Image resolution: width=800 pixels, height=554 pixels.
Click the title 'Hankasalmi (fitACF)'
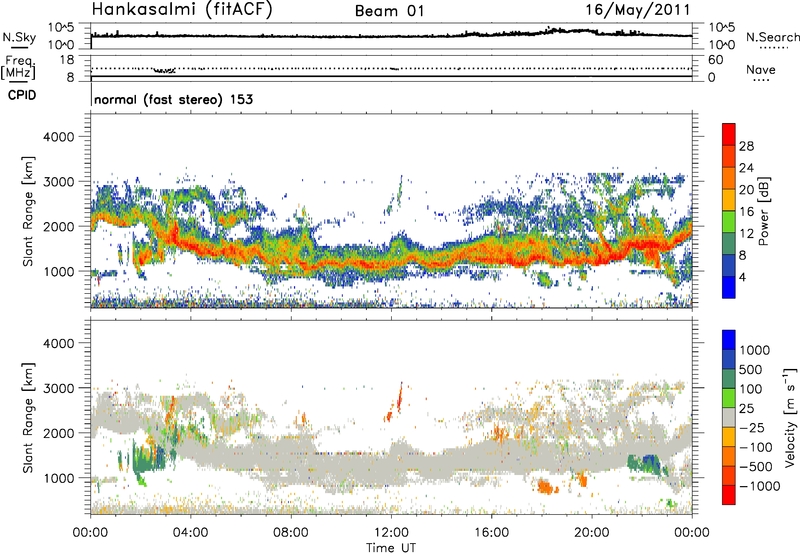tap(182, 9)
